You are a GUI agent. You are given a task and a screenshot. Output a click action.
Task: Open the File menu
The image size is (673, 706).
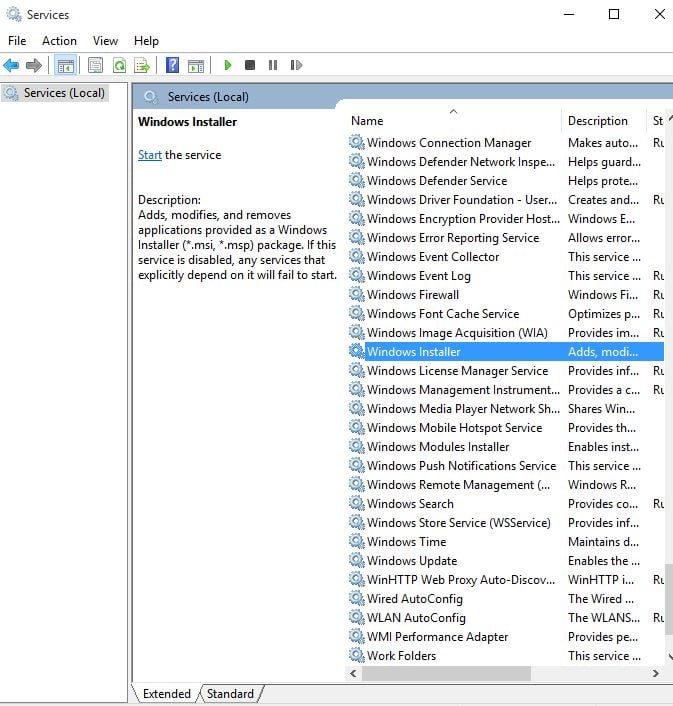17,41
